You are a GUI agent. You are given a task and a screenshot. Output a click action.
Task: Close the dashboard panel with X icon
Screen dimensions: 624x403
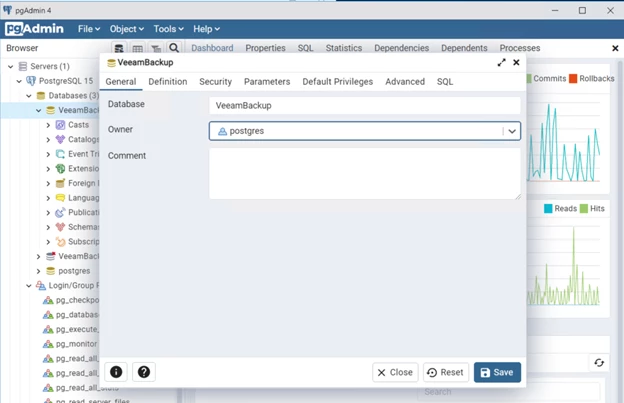click(x=615, y=48)
